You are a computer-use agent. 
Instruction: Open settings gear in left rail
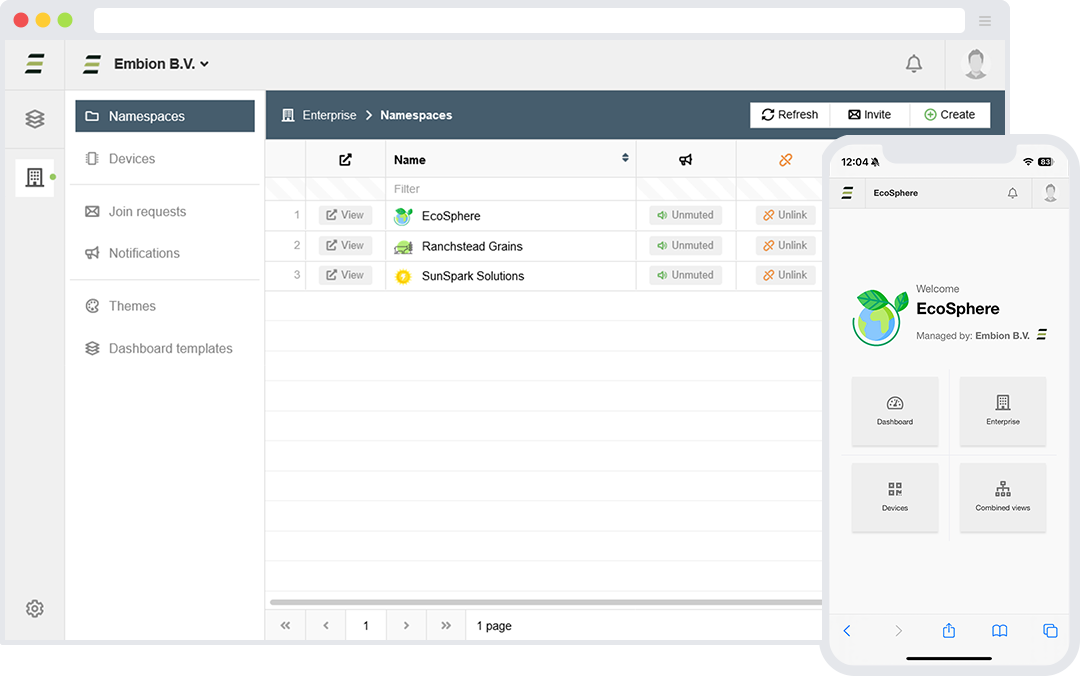click(x=35, y=608)
